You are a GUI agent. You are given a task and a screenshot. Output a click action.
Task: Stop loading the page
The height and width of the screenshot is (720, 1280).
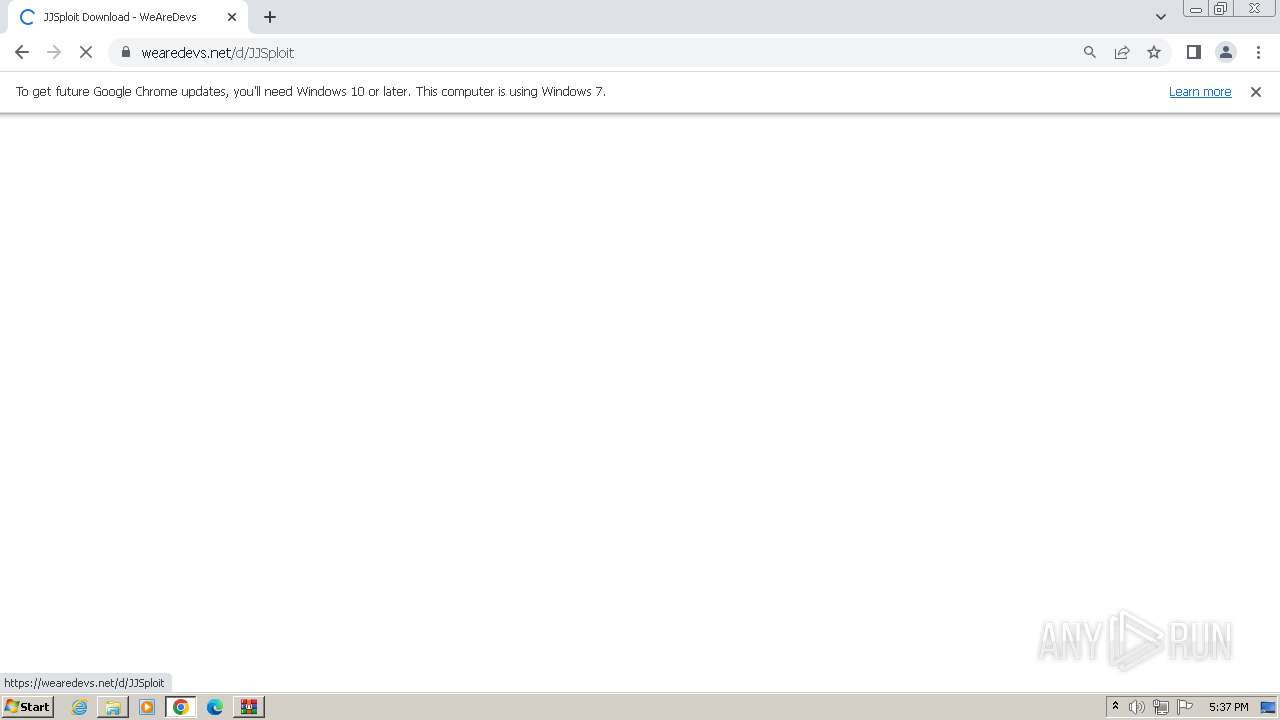click(x=86, y=52)
